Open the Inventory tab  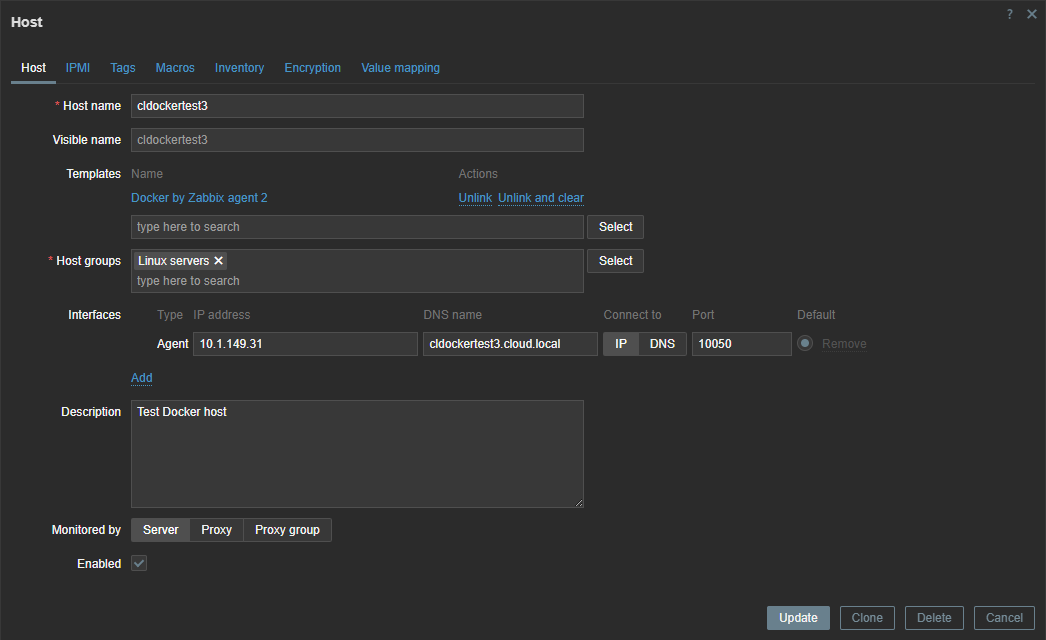point(239,67)
